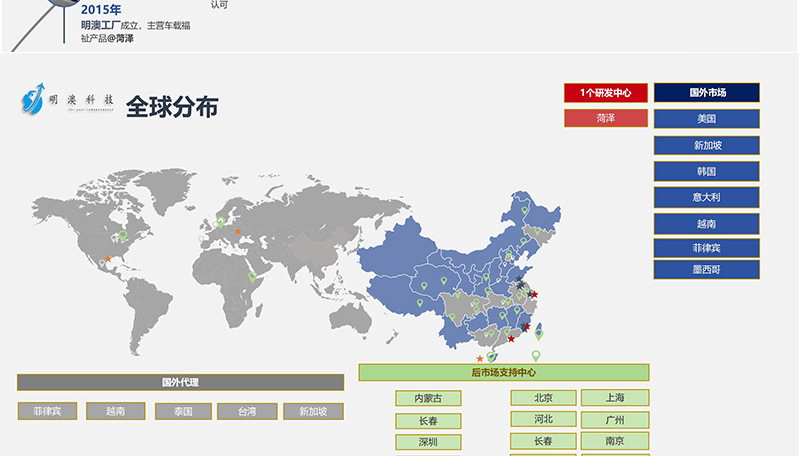800x456 pixels.
Task: Select the red 菏泽 box
Action: (x=606, y=118)
